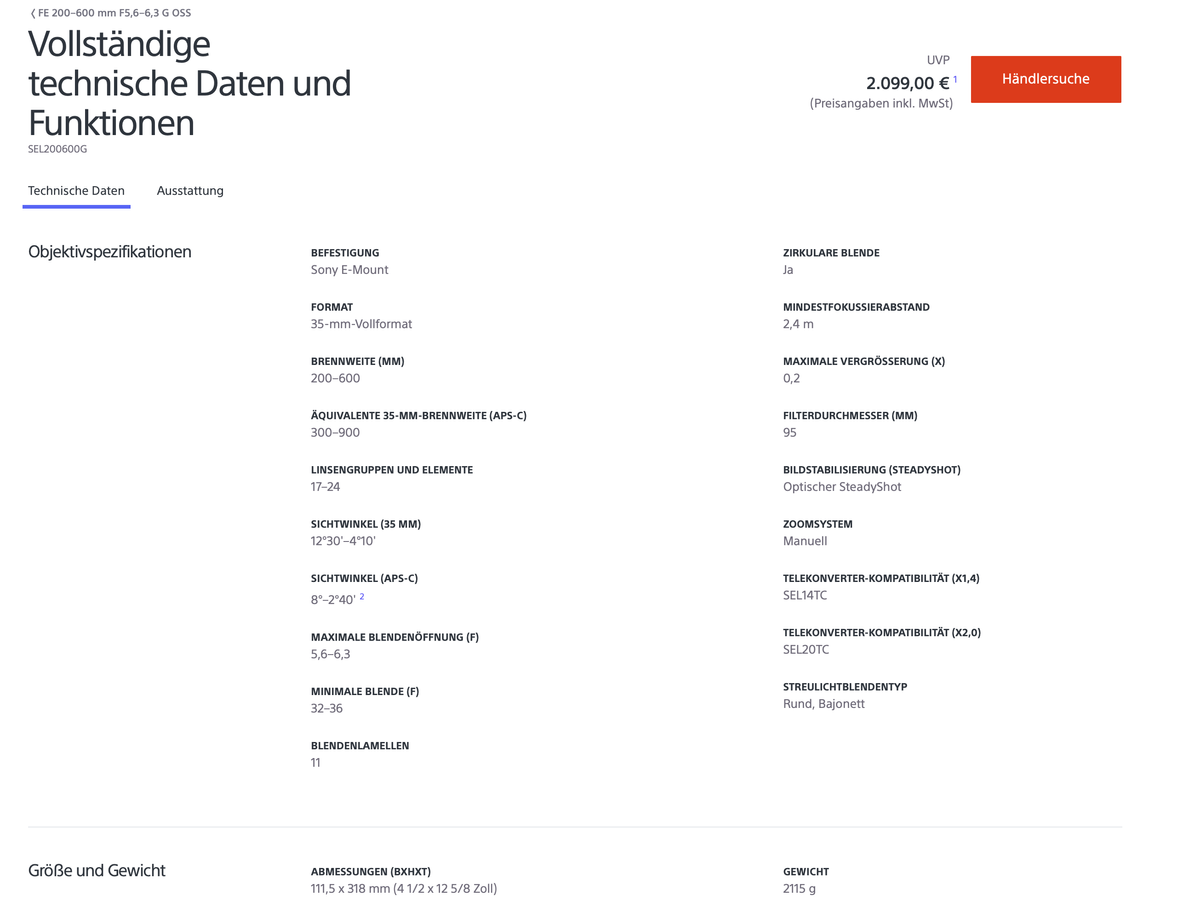The height and width of the screenshot is (923, 1200).
Task: Click the Sony E-Mount value
Action: tap(349, 269)
